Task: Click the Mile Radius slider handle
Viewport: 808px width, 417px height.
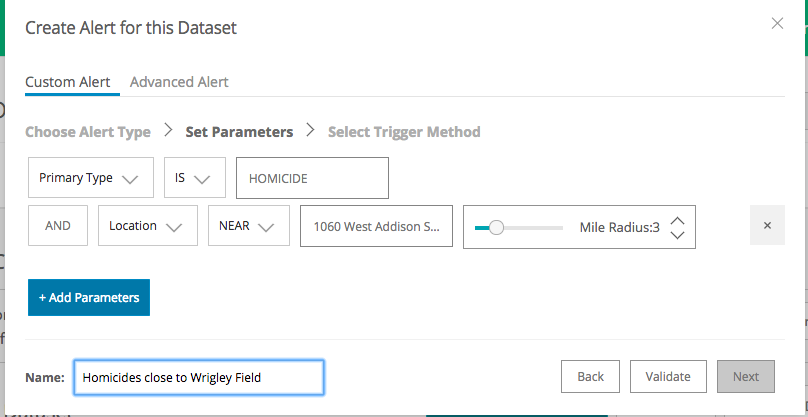Action: point(496,227)
